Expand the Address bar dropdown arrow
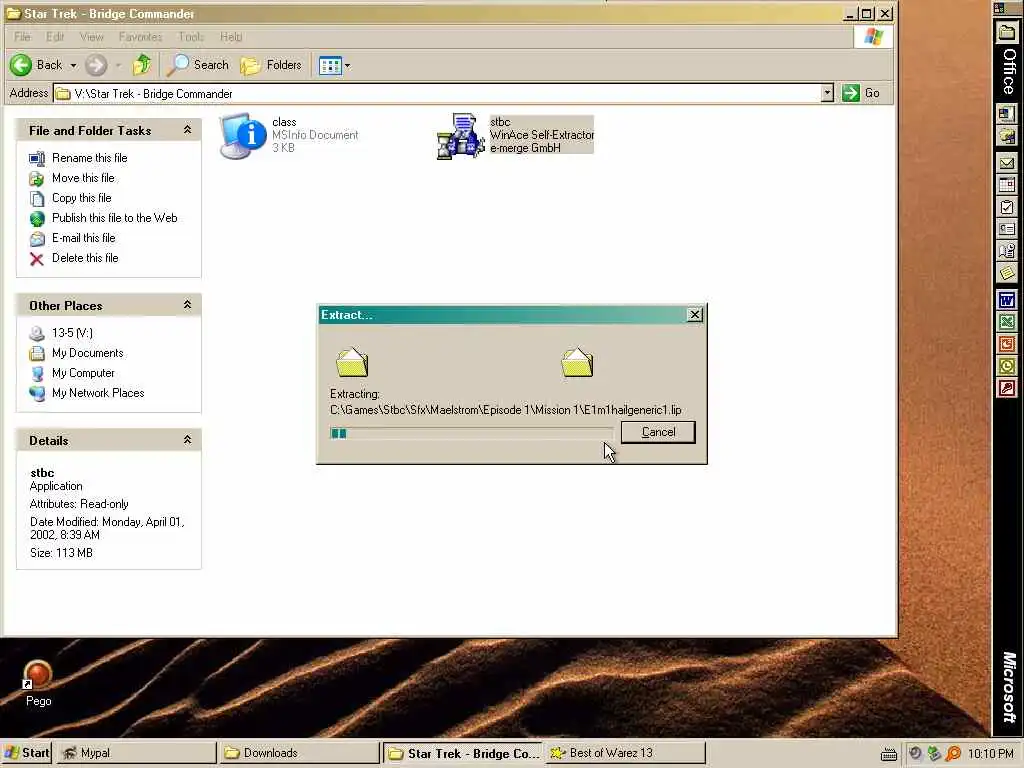Image resolution: width=1024 pixels, height=768 pixels. [x=827, y=93]
